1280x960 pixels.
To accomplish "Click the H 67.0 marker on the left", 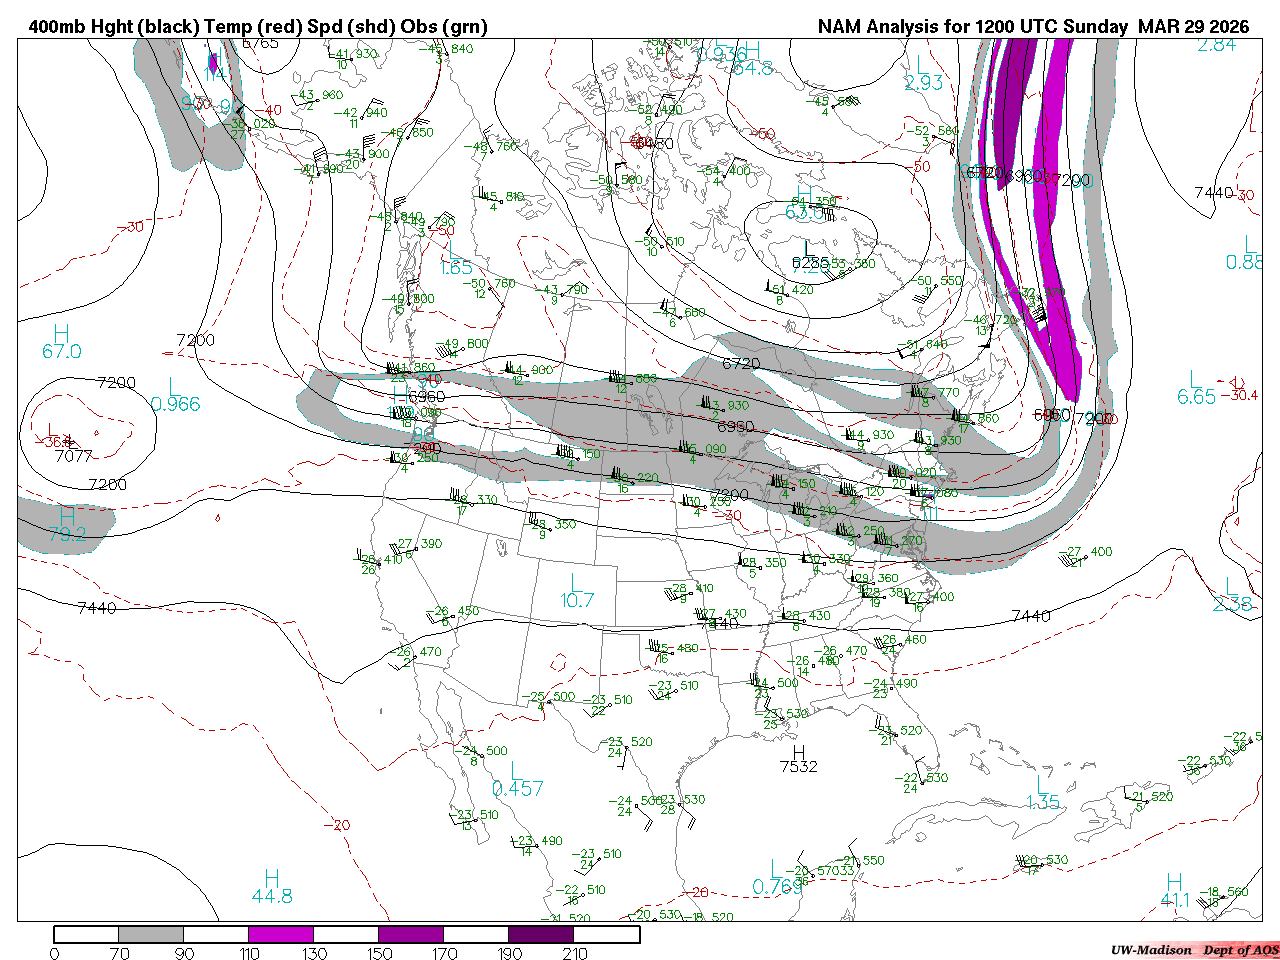I will click(62, 342).
